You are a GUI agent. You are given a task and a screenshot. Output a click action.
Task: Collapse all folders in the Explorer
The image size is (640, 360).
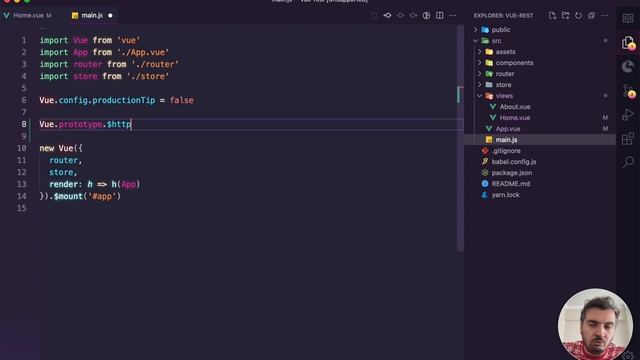point(591,16)
